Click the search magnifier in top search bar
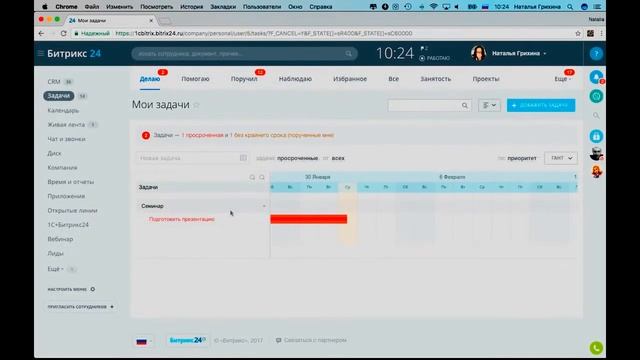Viewport: 640px width, 360px height. point(349,53)
